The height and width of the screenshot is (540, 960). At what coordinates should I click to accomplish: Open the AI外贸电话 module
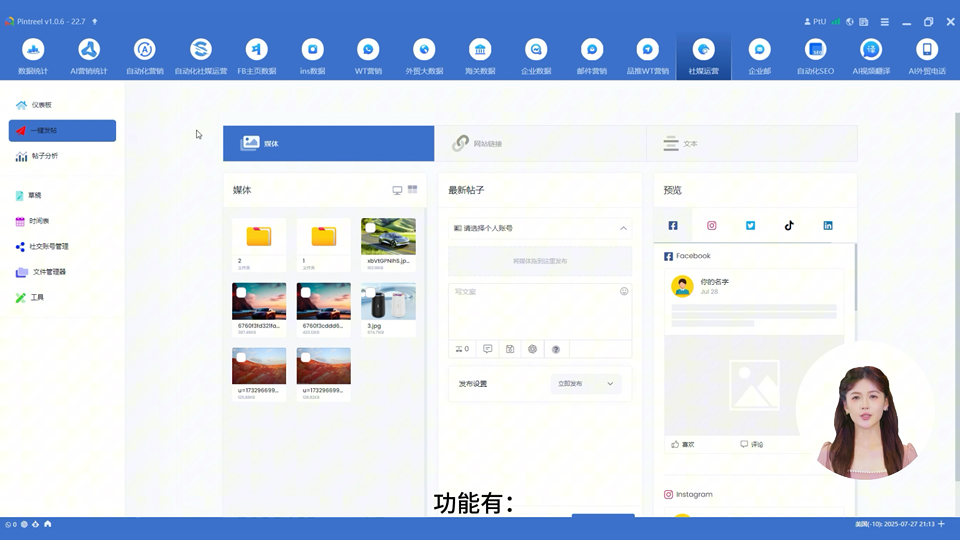tap(927, 56)
